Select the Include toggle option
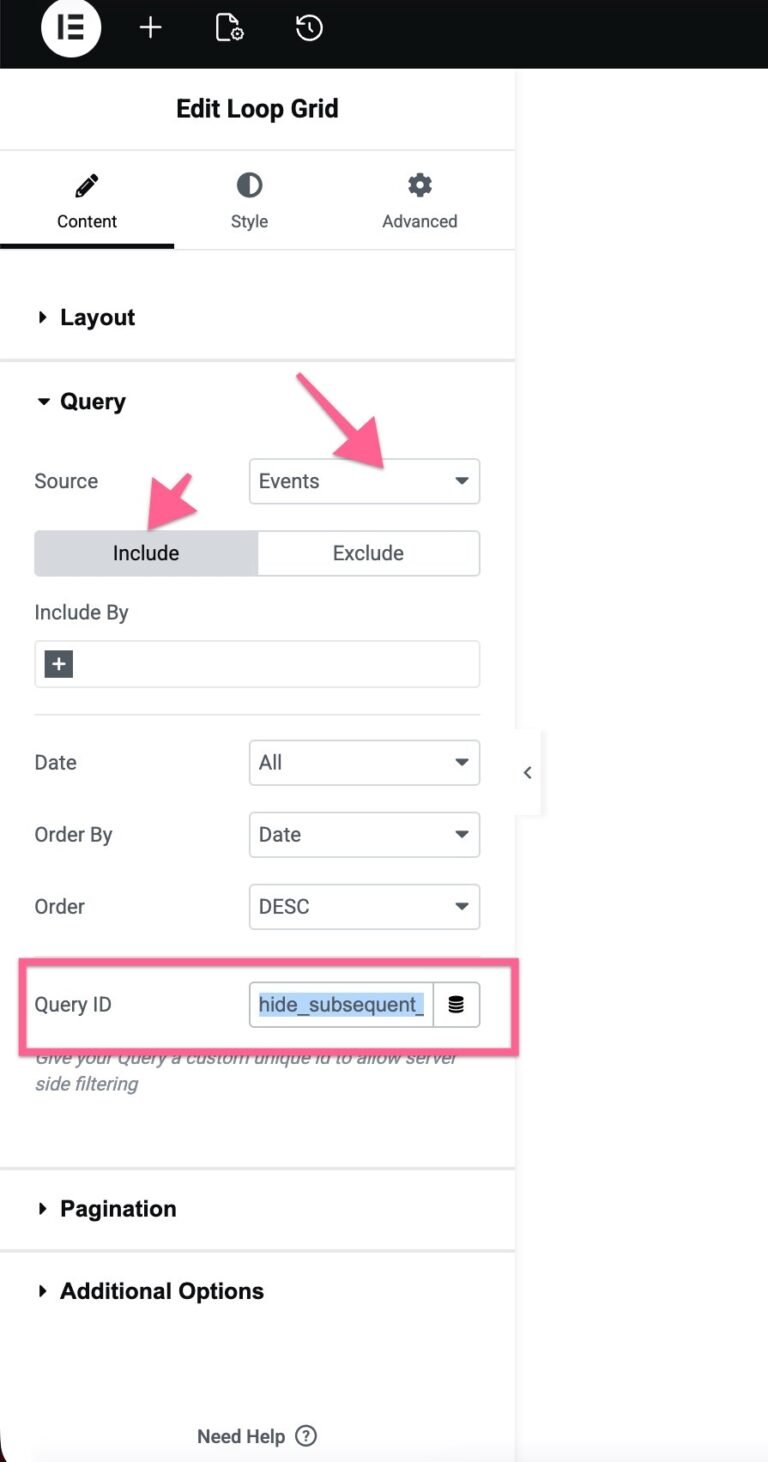768x1462 pixels. click(146, 552)
